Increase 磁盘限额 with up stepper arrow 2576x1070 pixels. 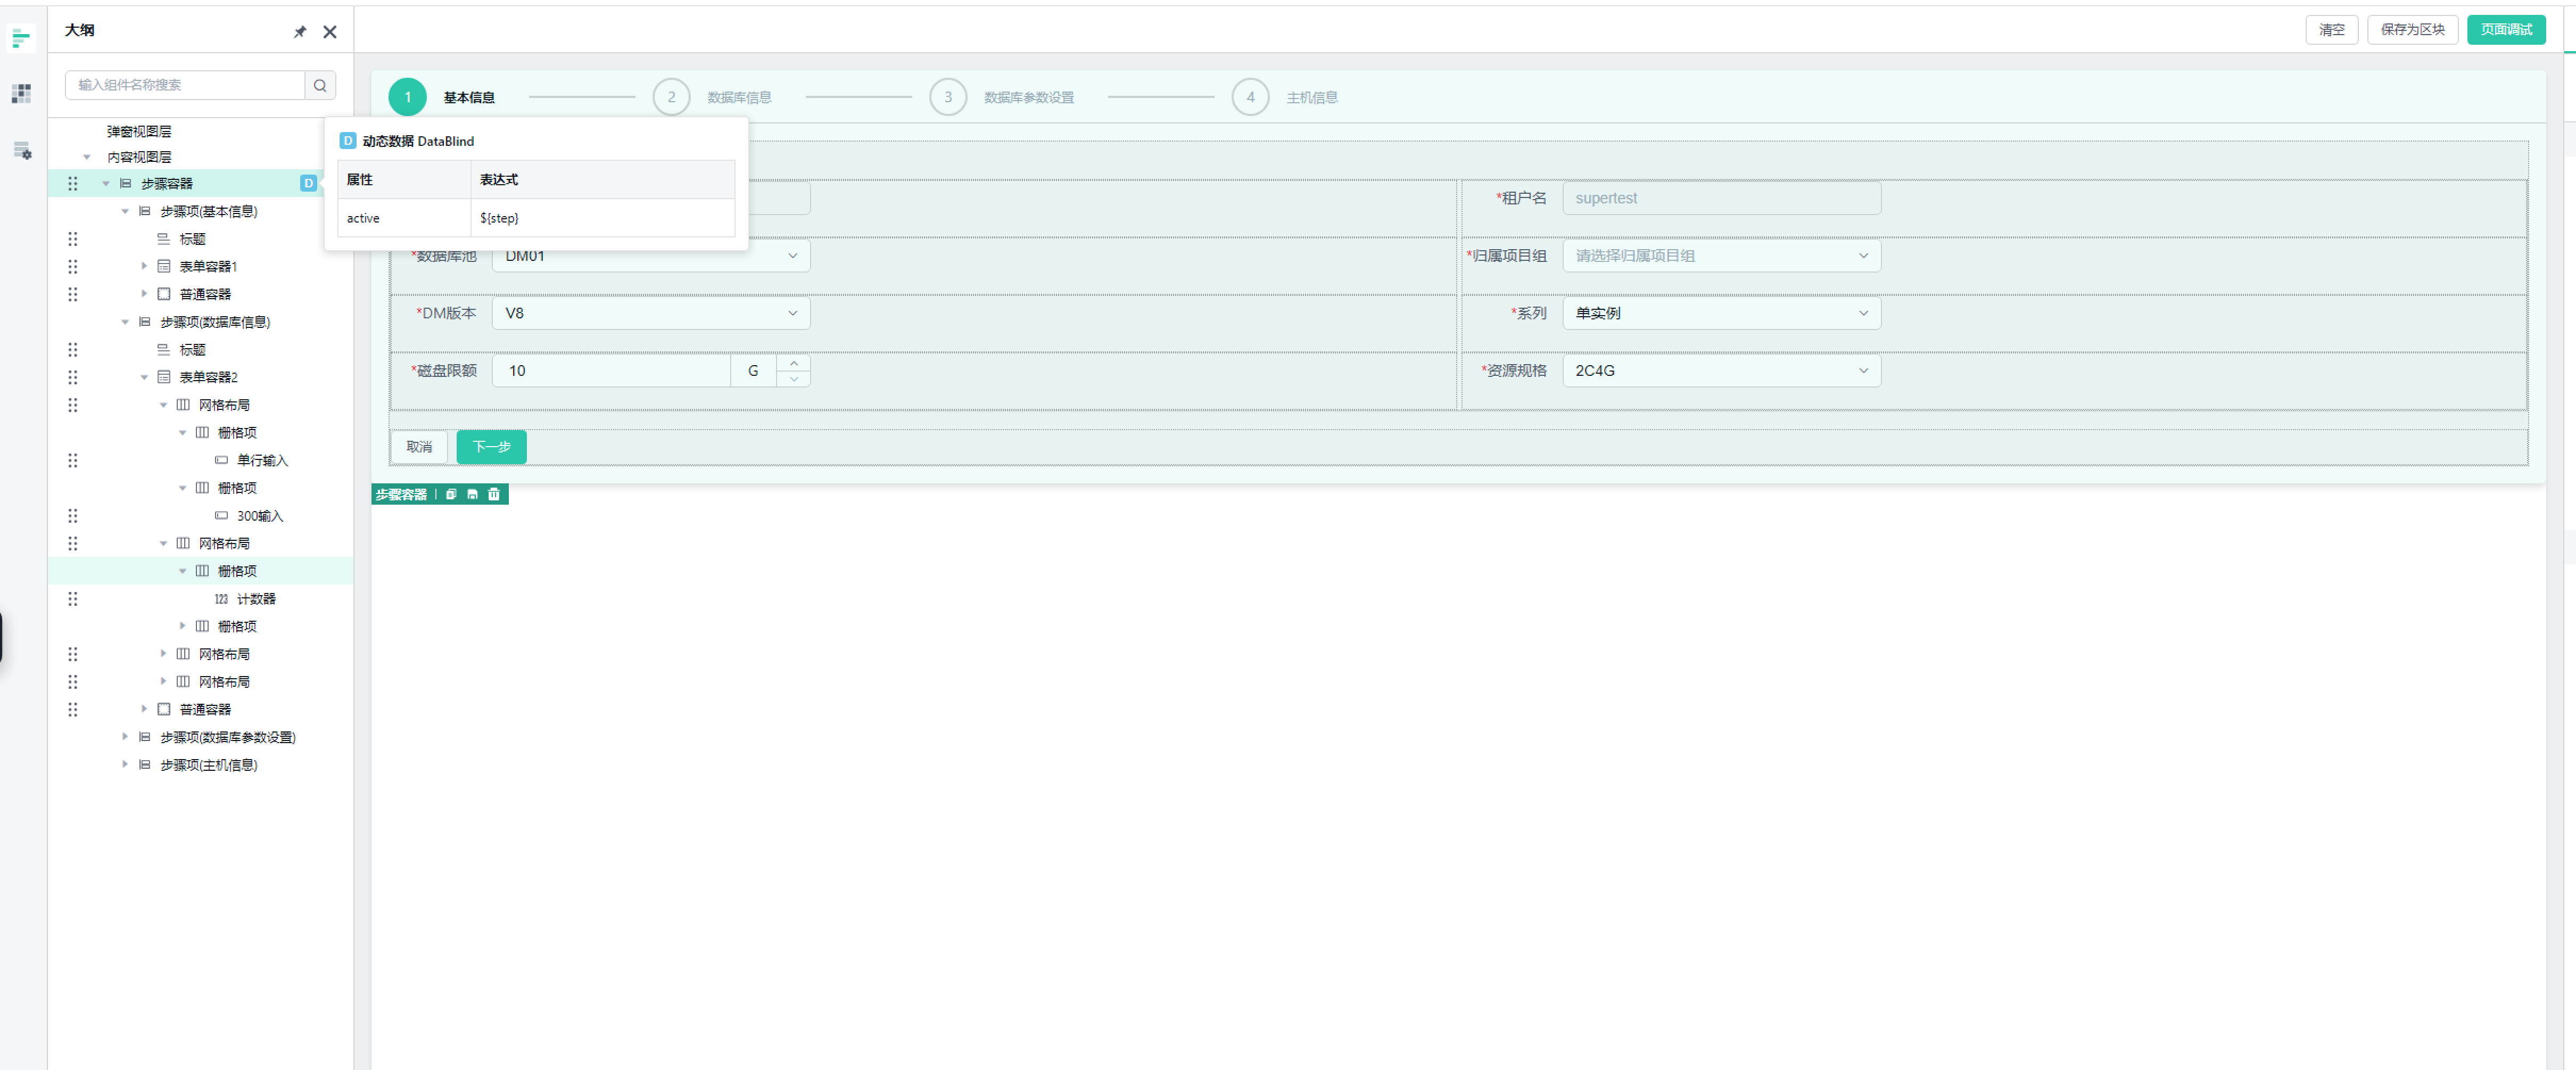pyautogui.click(x=793, y=363)
